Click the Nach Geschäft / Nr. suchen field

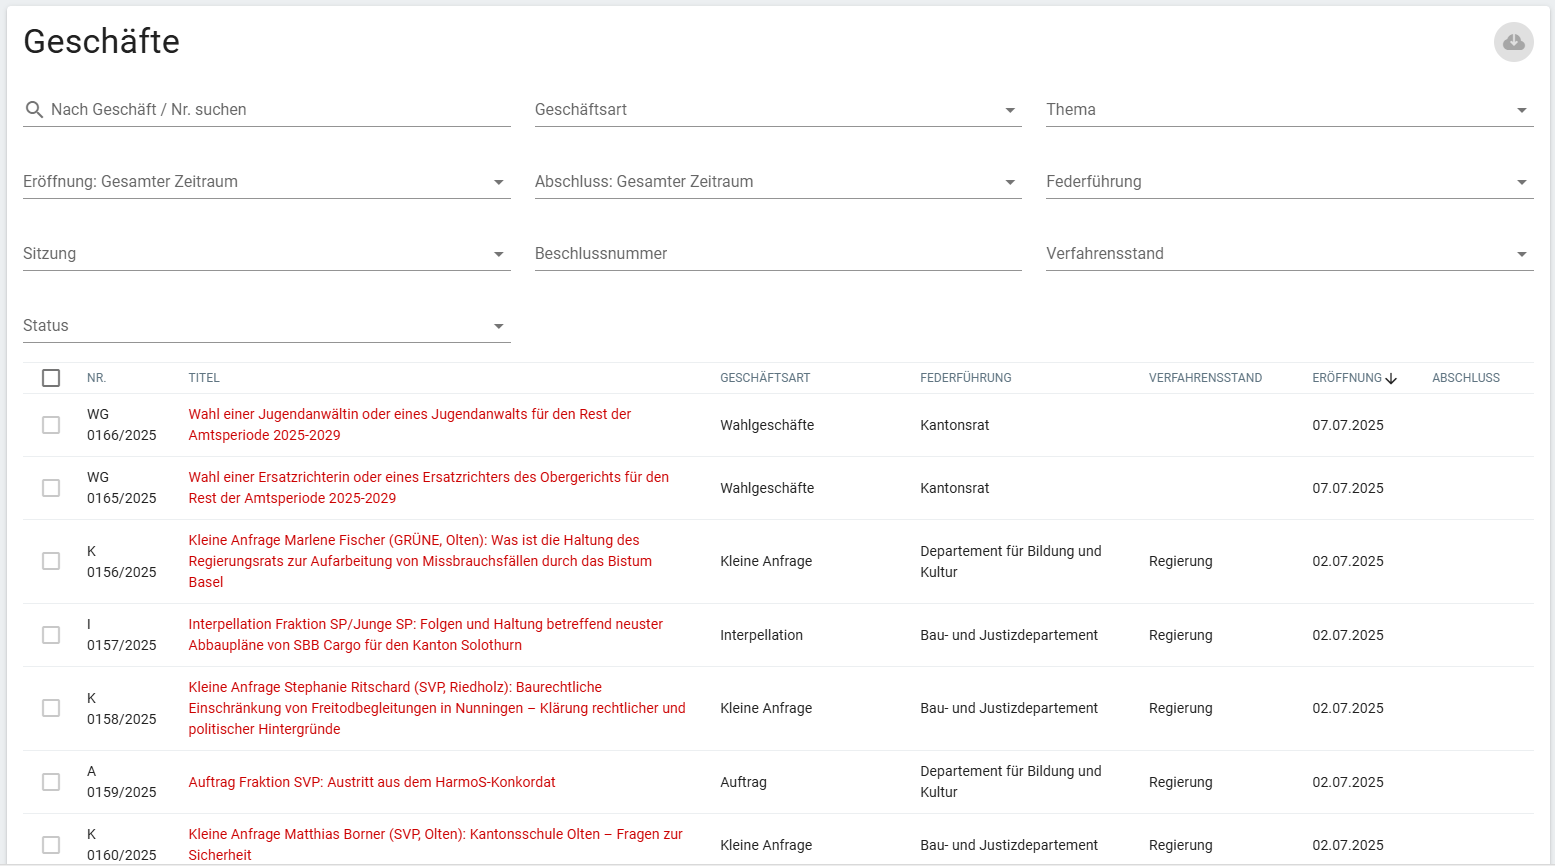[200, 110]
